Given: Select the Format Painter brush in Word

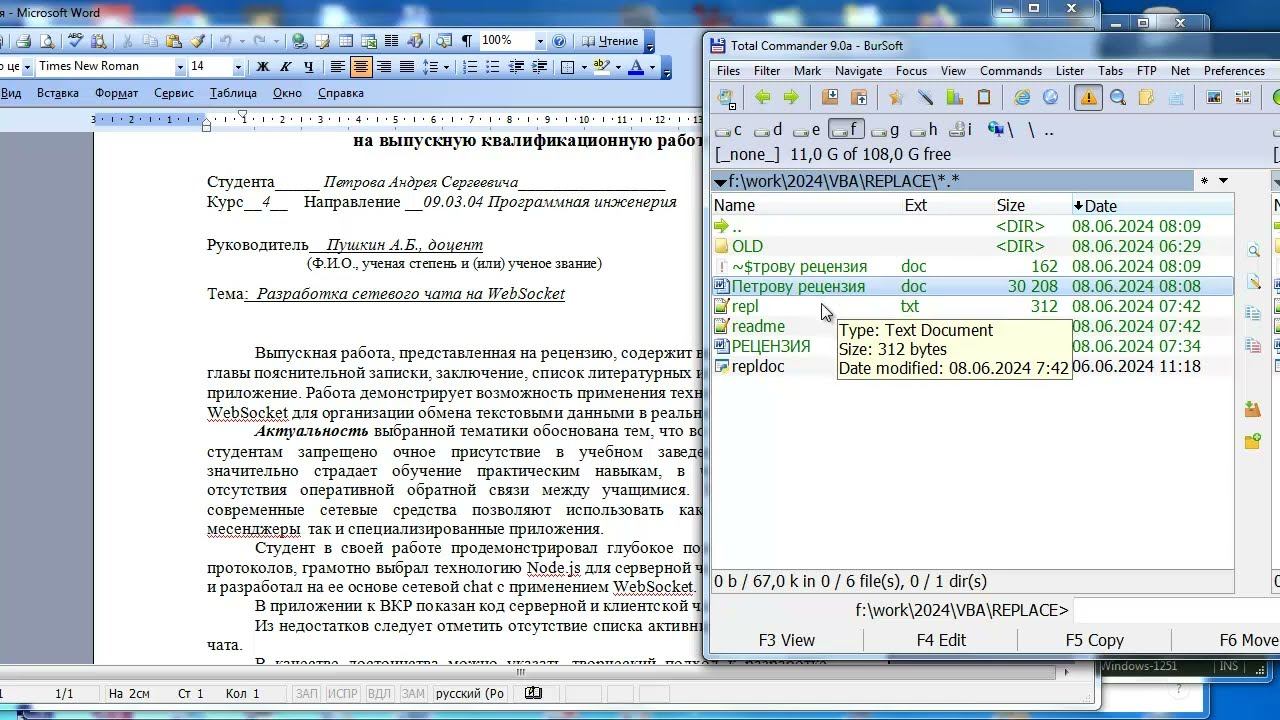Looking at the screenshot, I should [197, 41].
